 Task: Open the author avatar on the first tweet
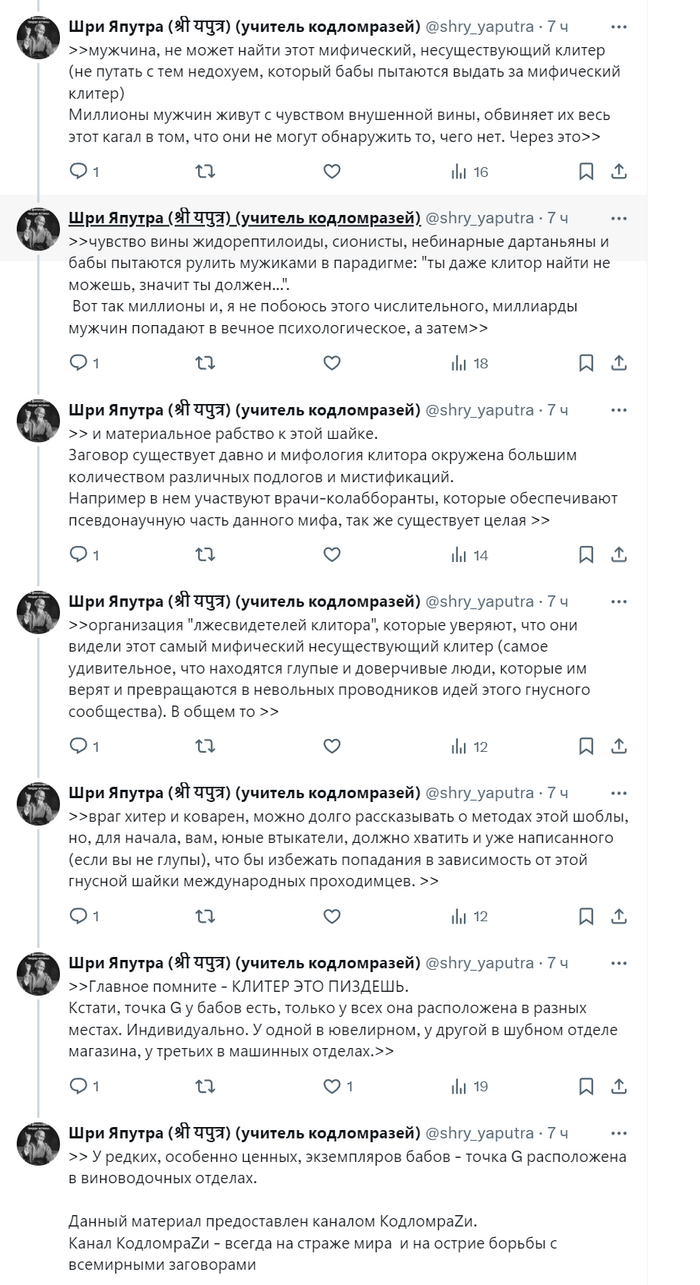point(38,39)
